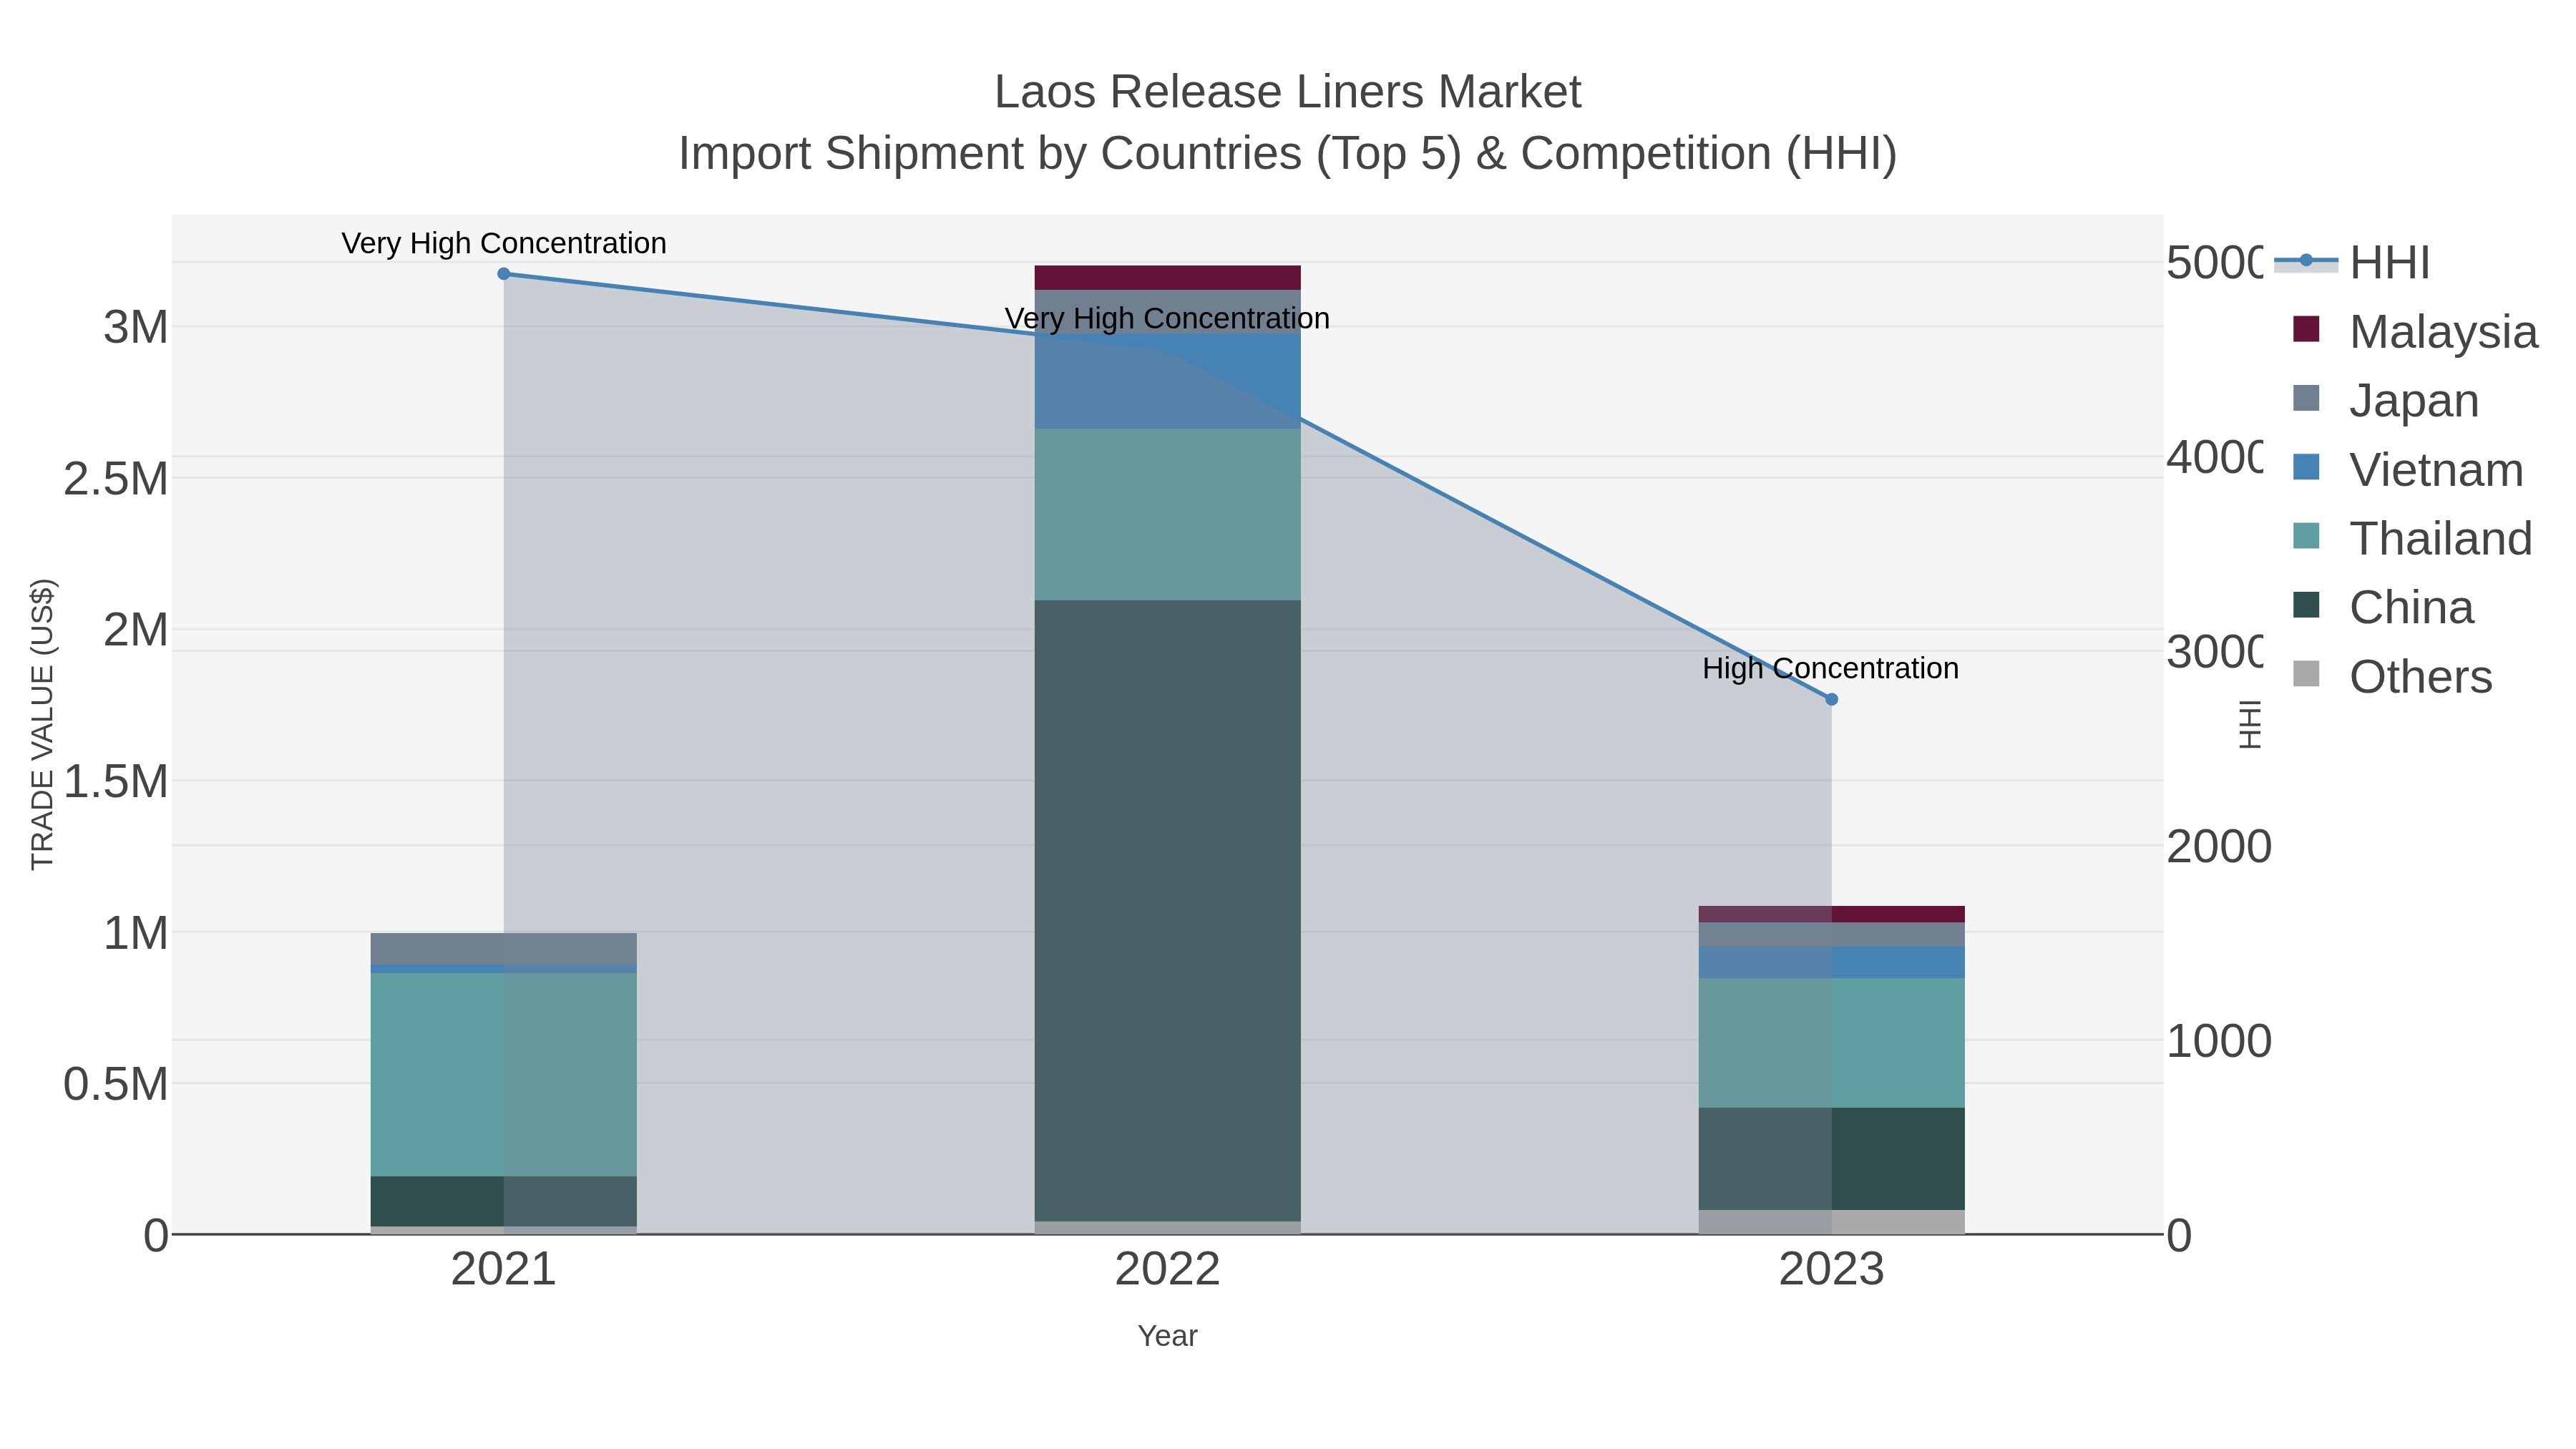Image resolution: width=2576 pixels, height=1449 pixels.
Task: Toggle the Vietnam legend entry
Action: [x=2407, y=470]
